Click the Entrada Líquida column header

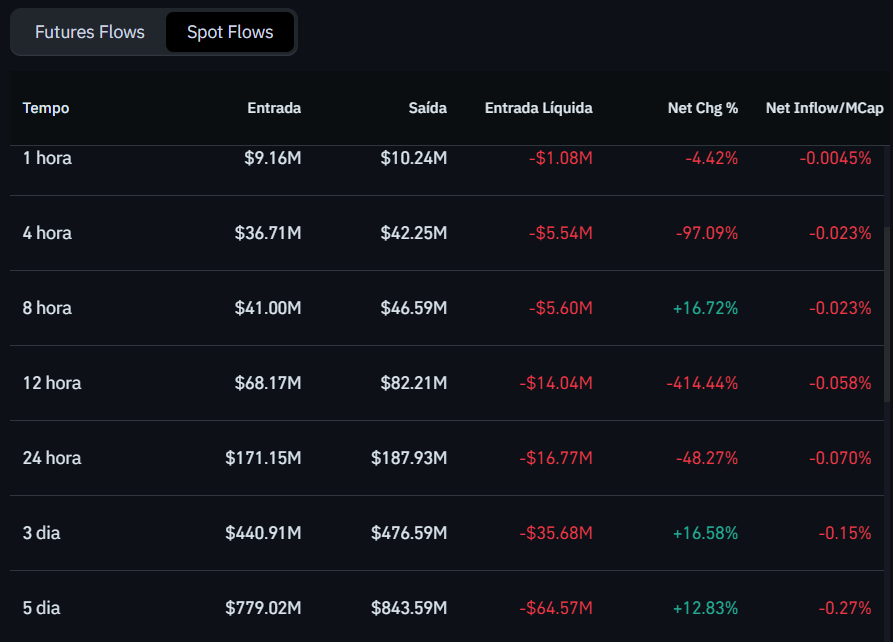(x=538, y=108)
